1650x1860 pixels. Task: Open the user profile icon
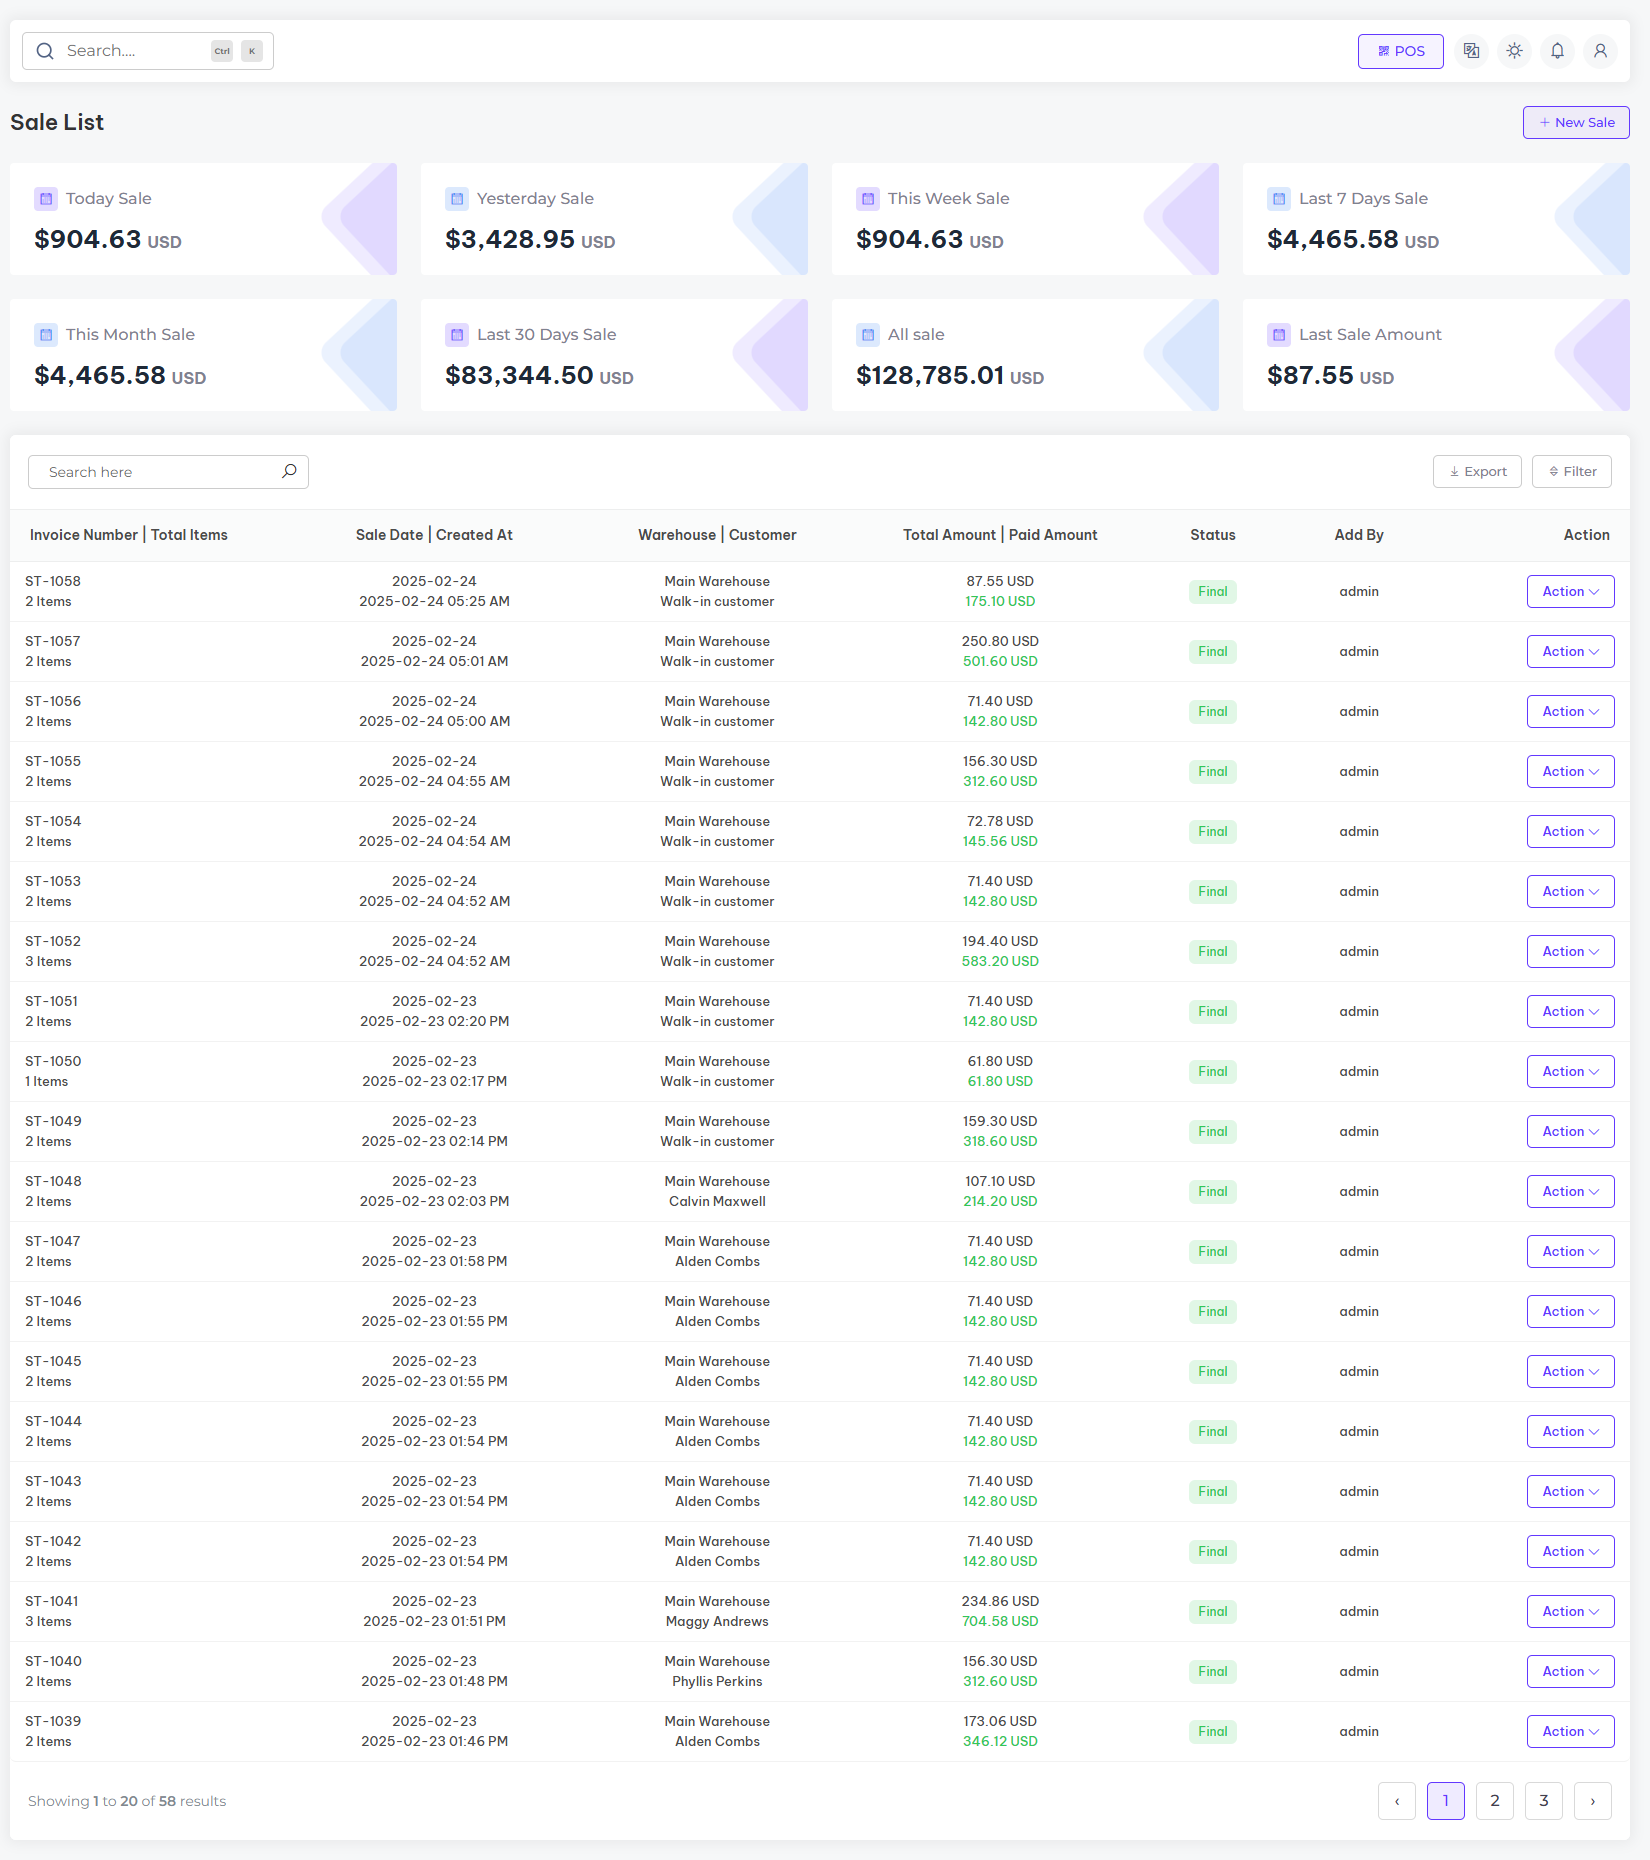tap(1600, 51)
